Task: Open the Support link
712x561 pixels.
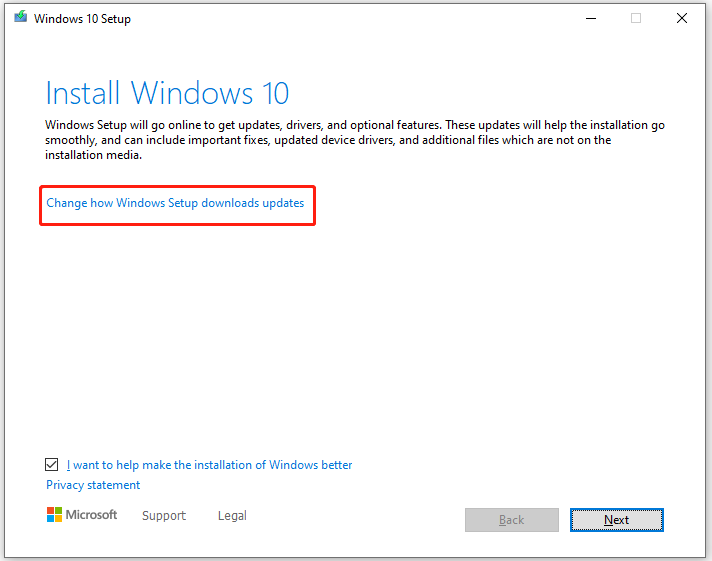Action: [164, 516]
